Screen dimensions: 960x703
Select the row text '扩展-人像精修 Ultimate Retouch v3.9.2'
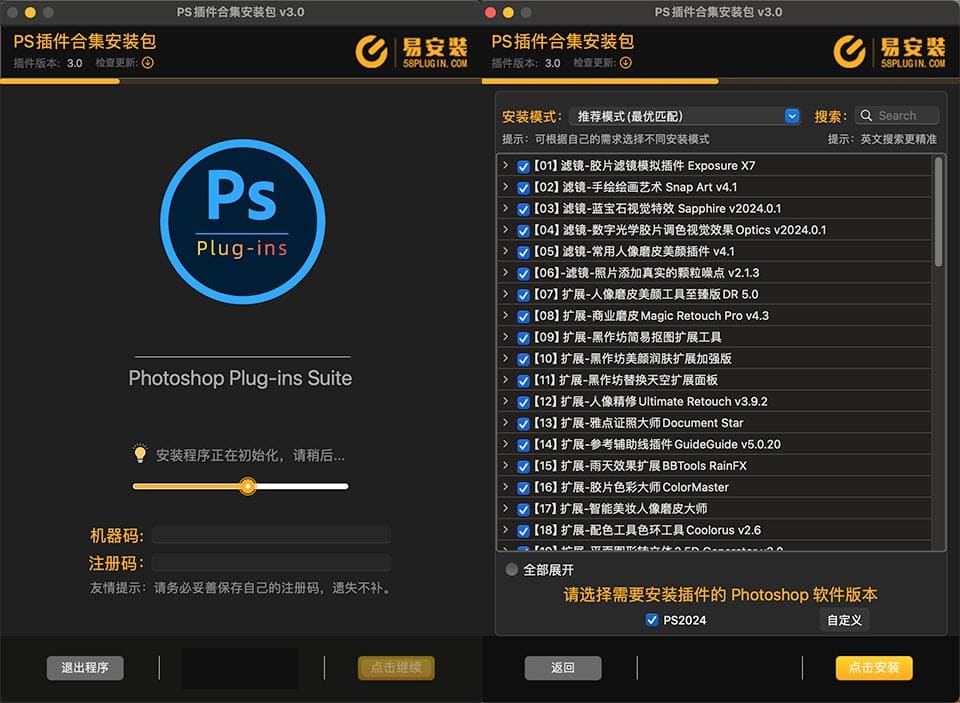664,402
